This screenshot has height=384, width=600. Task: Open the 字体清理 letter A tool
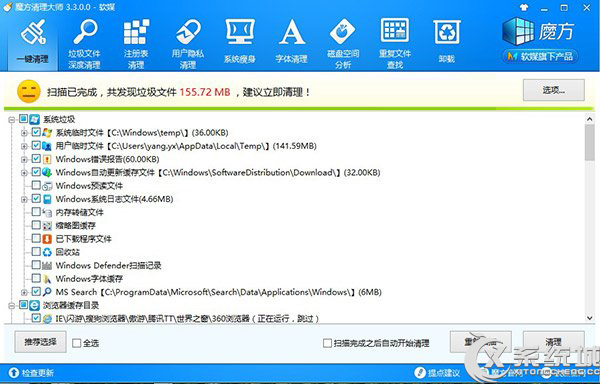(x=292, y=42)
